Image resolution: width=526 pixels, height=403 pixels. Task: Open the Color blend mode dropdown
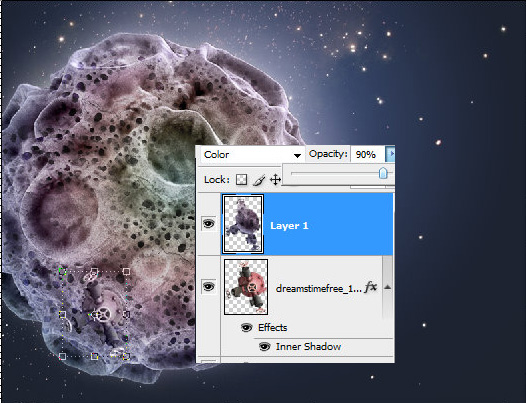[252, 155]
